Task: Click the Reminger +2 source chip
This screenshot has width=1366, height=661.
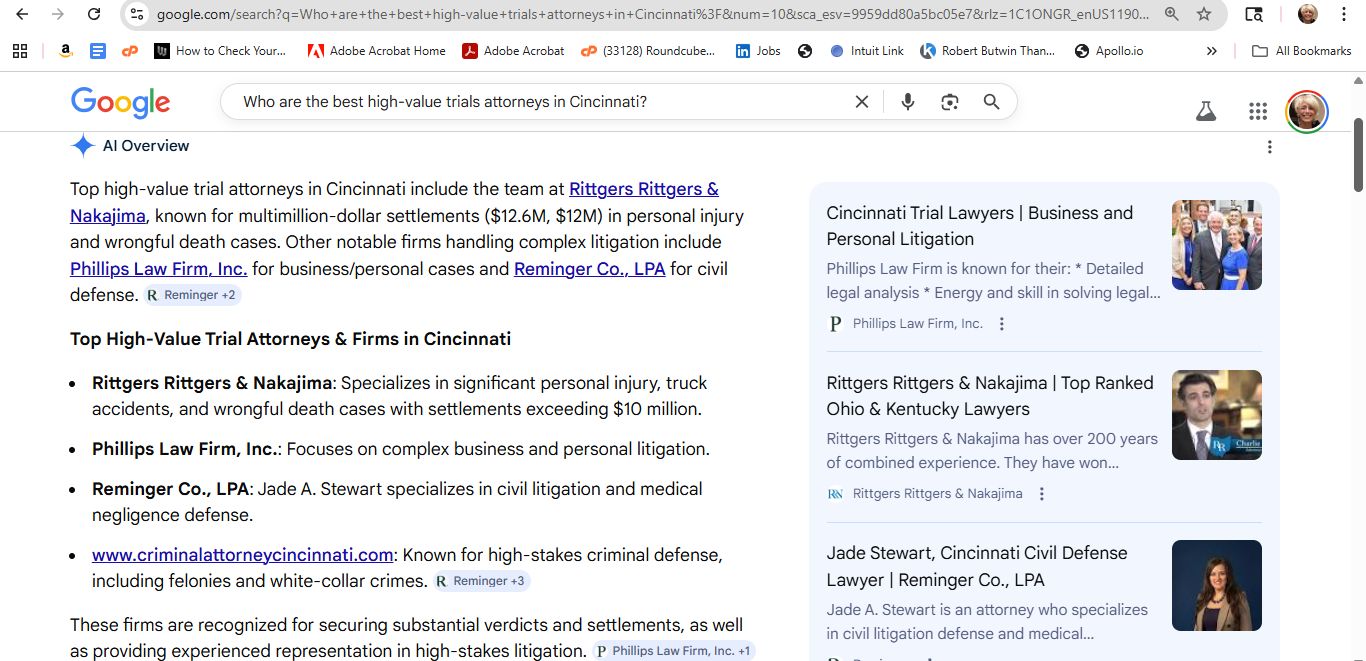Action: pyautogui.click(x=192, y=295)
